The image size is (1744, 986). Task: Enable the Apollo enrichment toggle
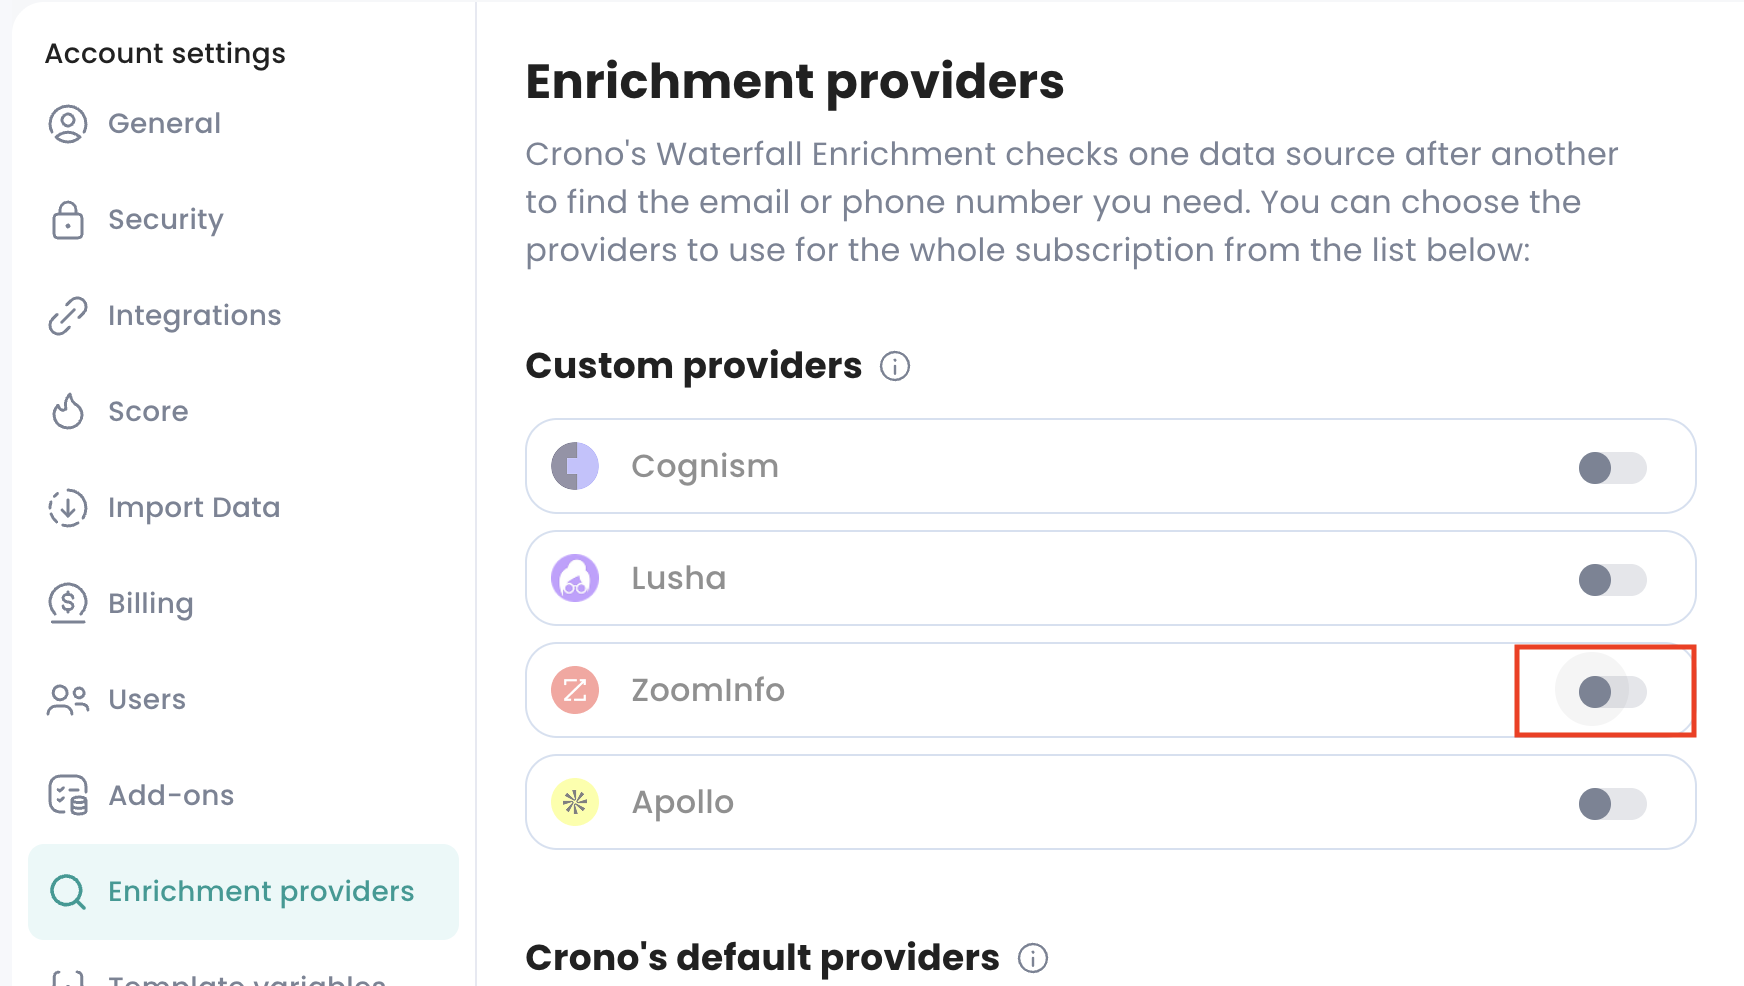coord(1611,803)
